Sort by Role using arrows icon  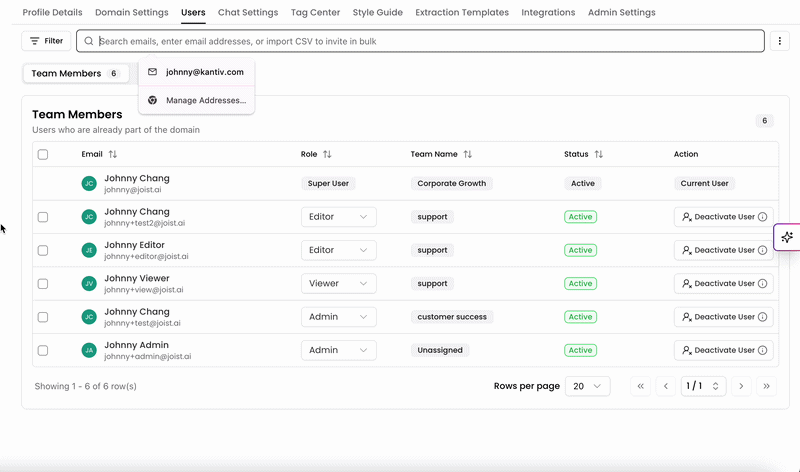point(327,154)
